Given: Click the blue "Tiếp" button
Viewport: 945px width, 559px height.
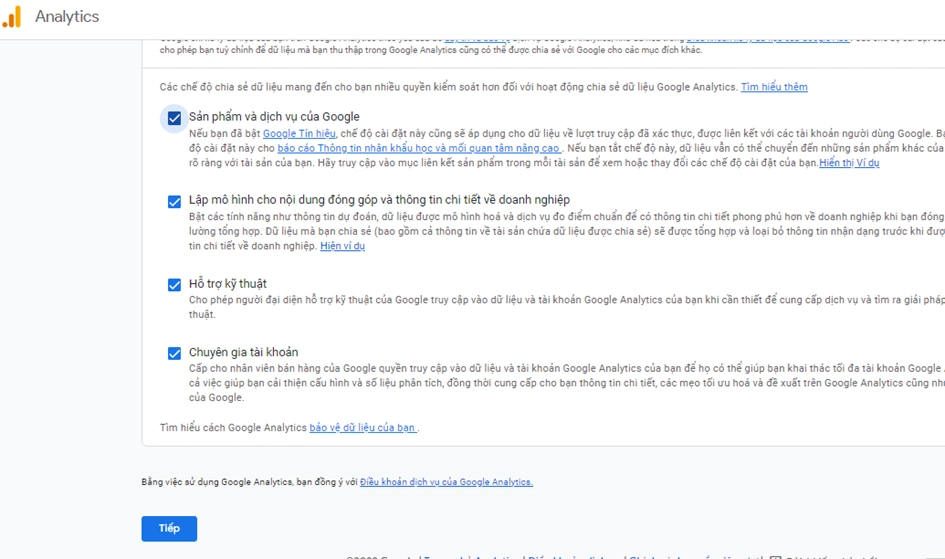Looking at the screenshot, I should click(169, 528).
